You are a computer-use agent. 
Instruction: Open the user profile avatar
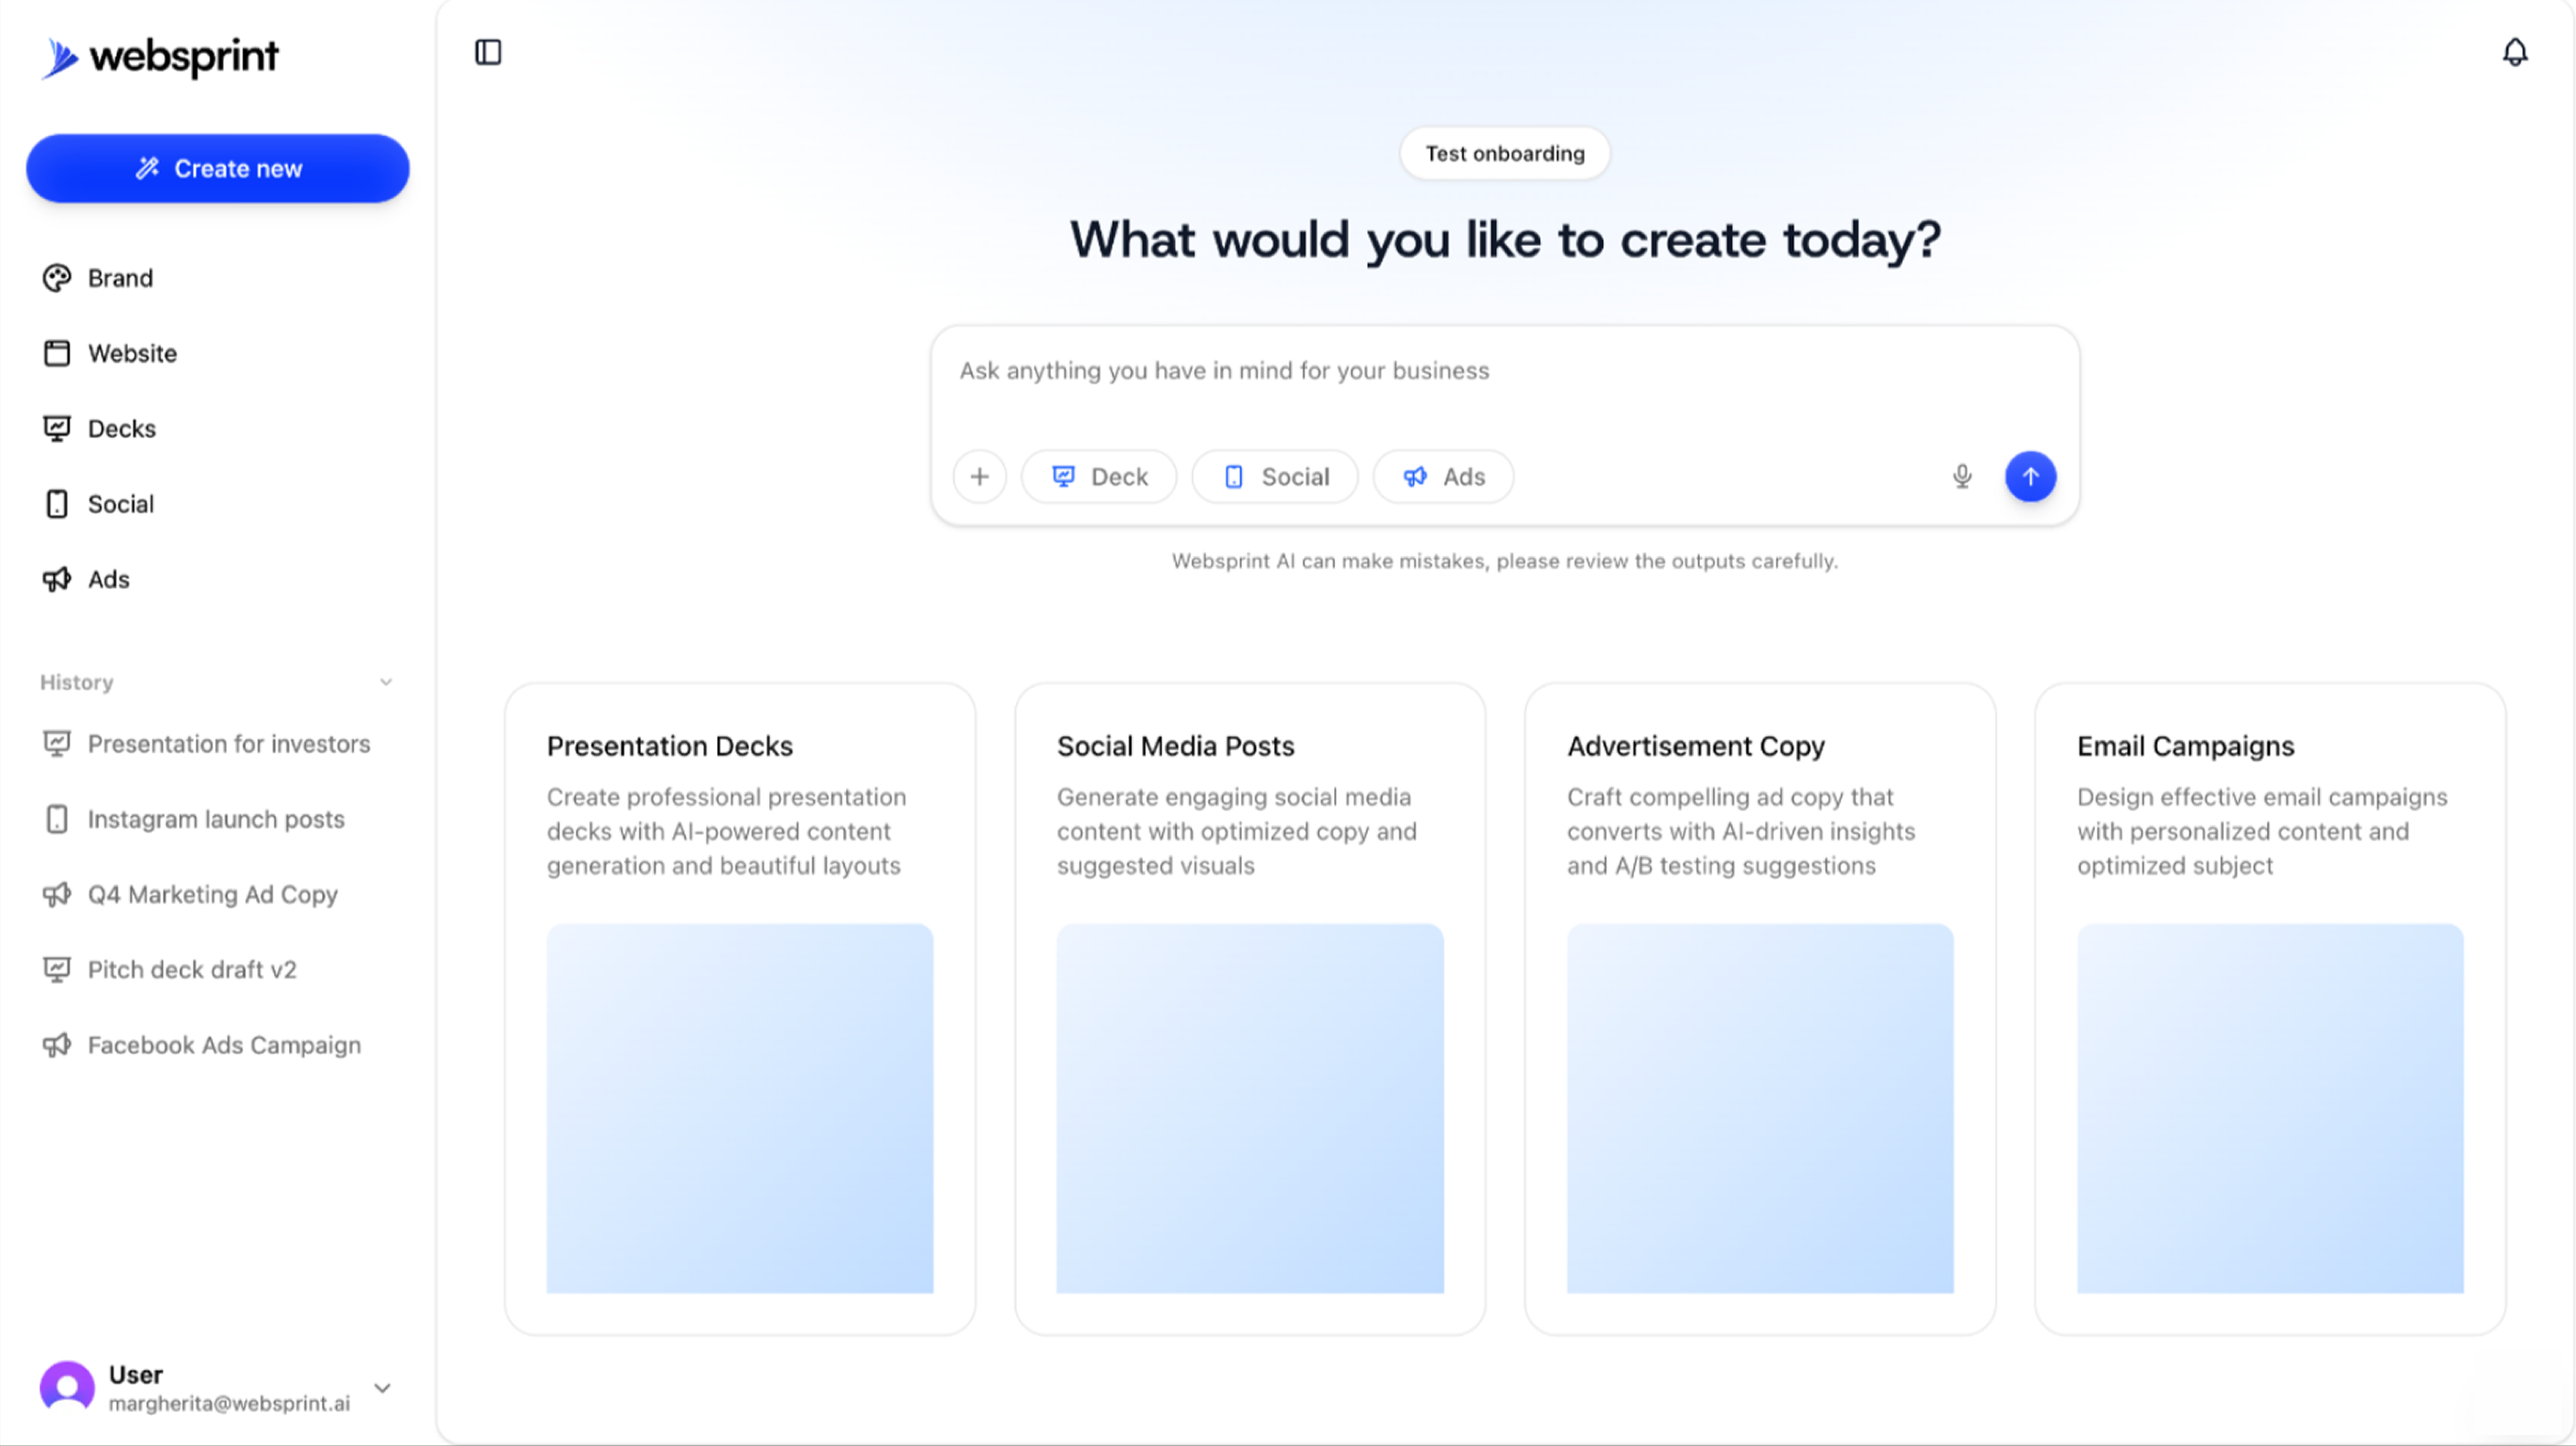66,1387
